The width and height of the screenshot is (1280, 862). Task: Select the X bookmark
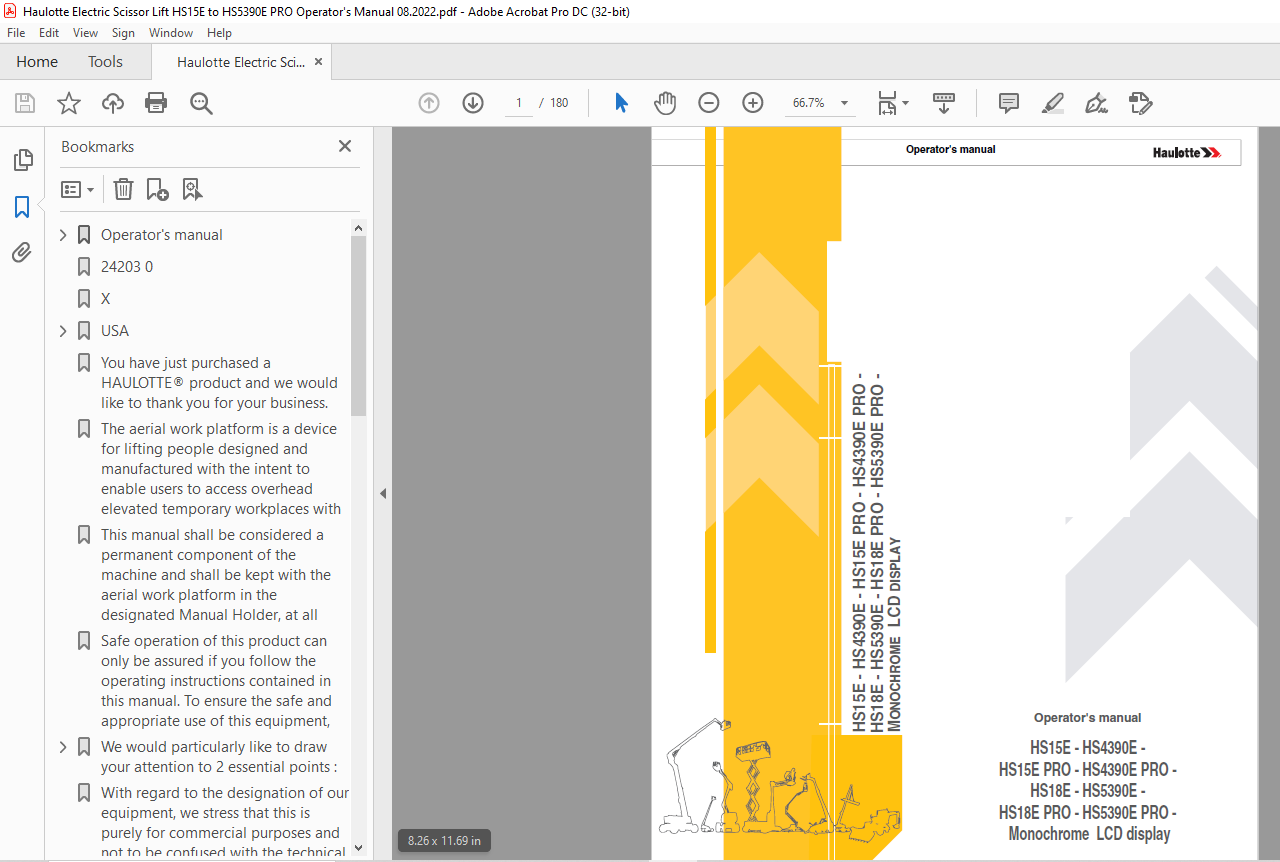click(105, 299)
